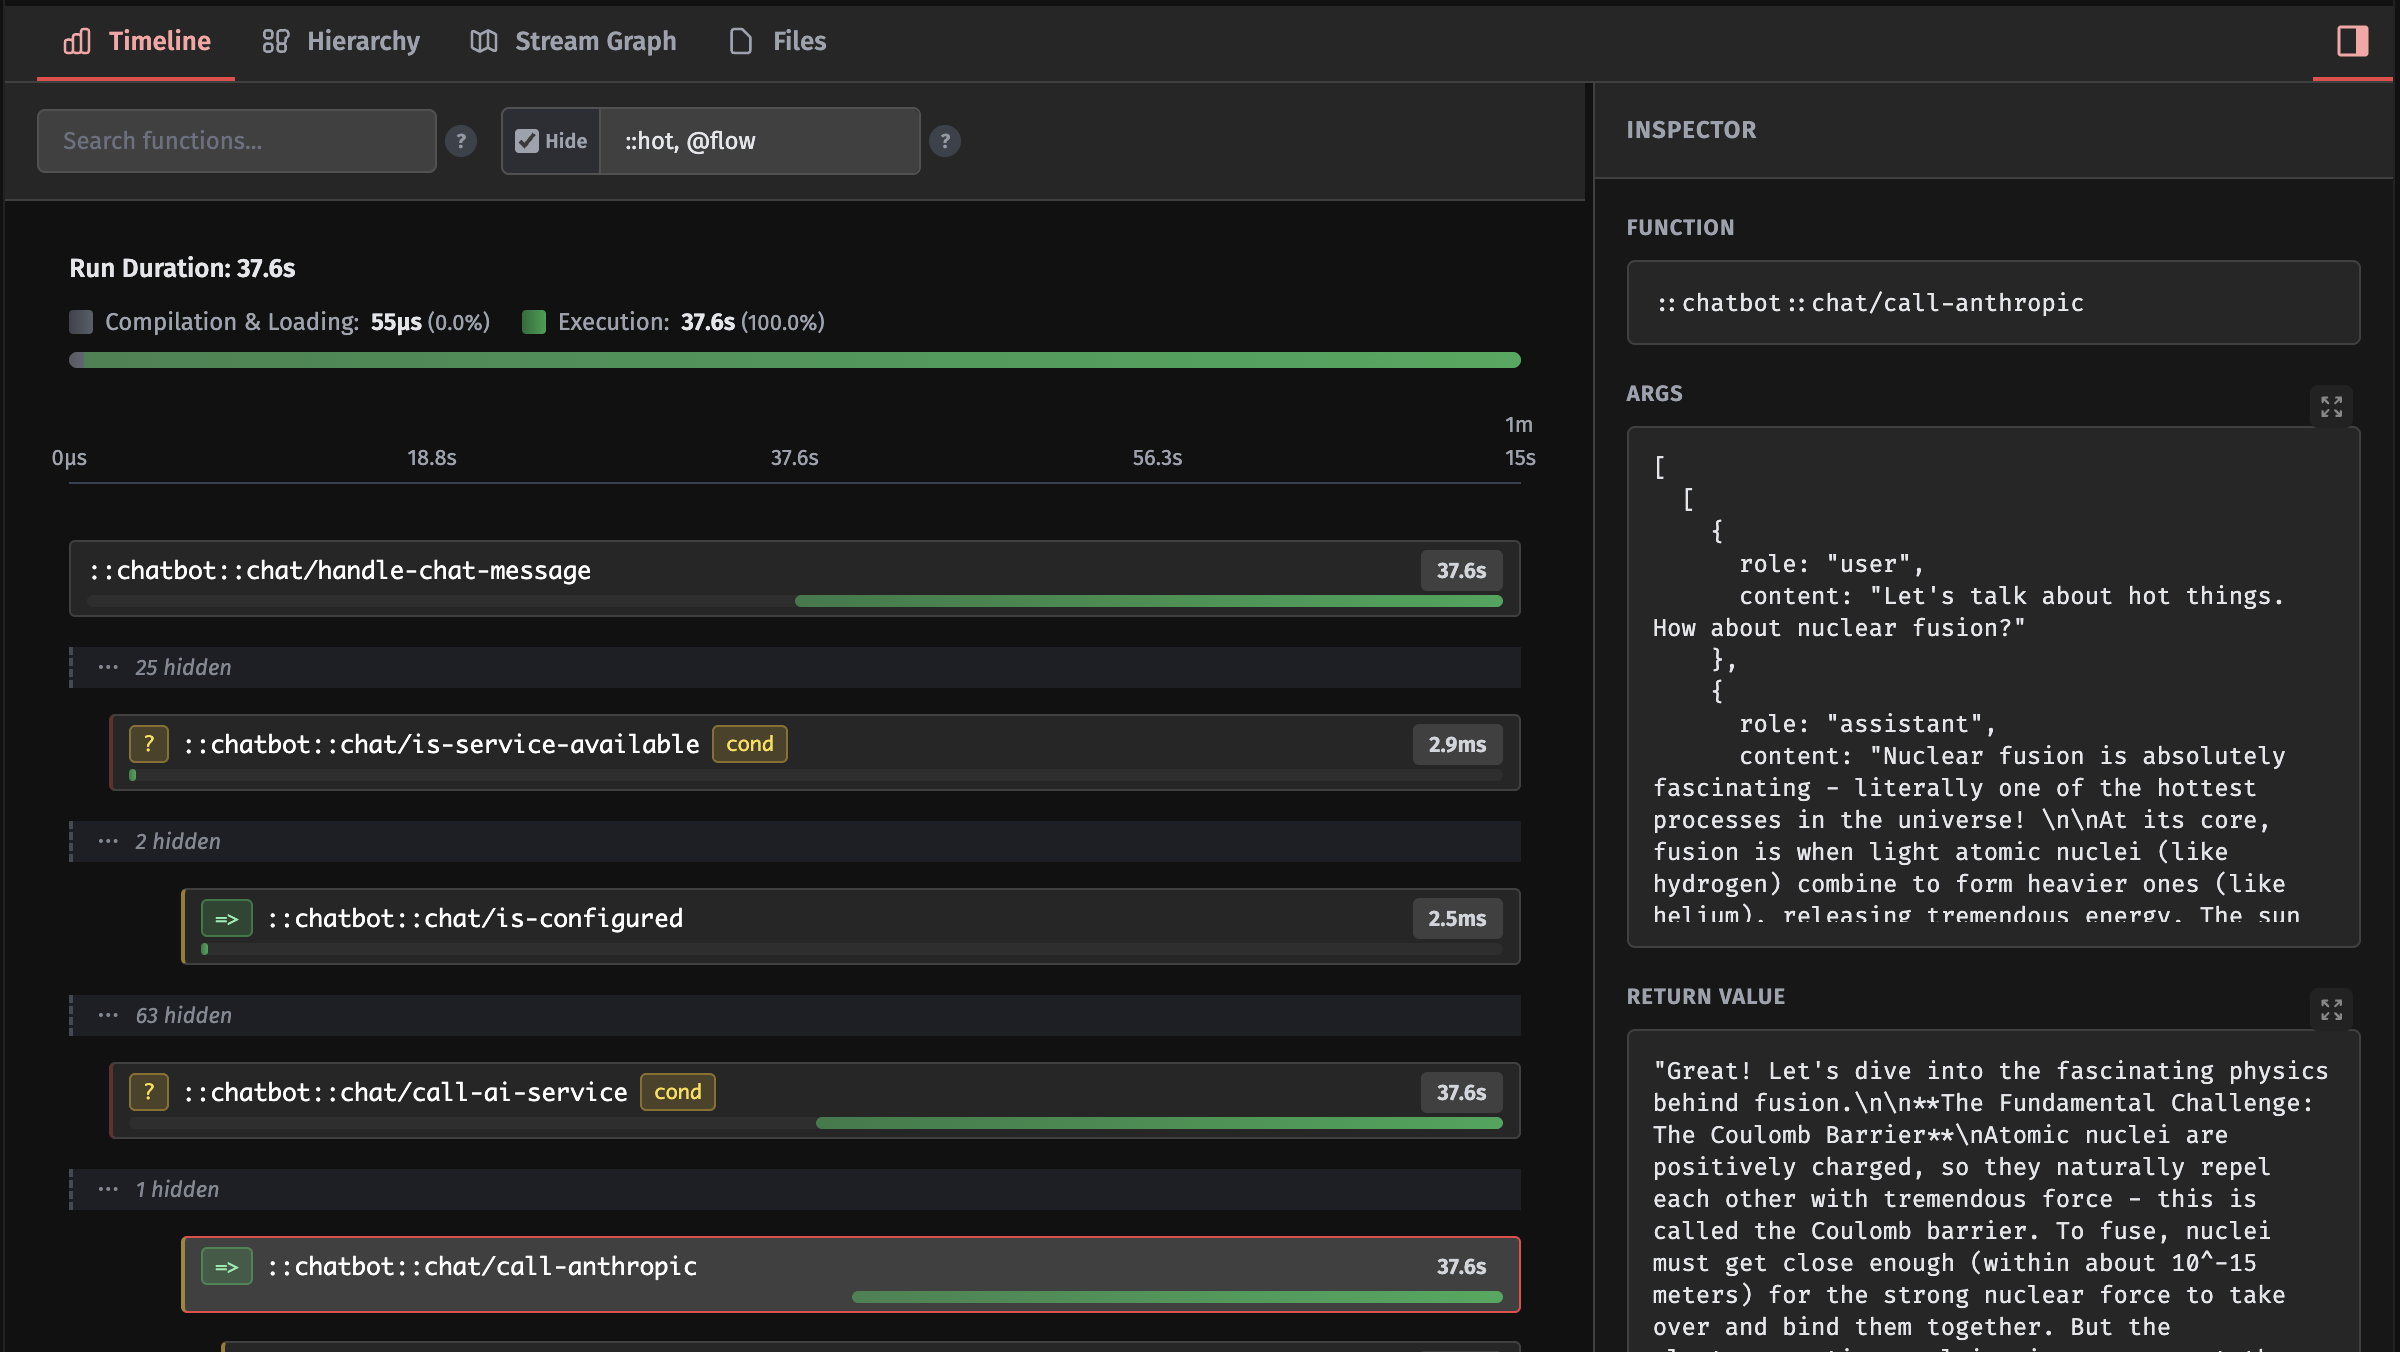
Task: Expand the 25 hidden spans row
Action: pos(183,667)
